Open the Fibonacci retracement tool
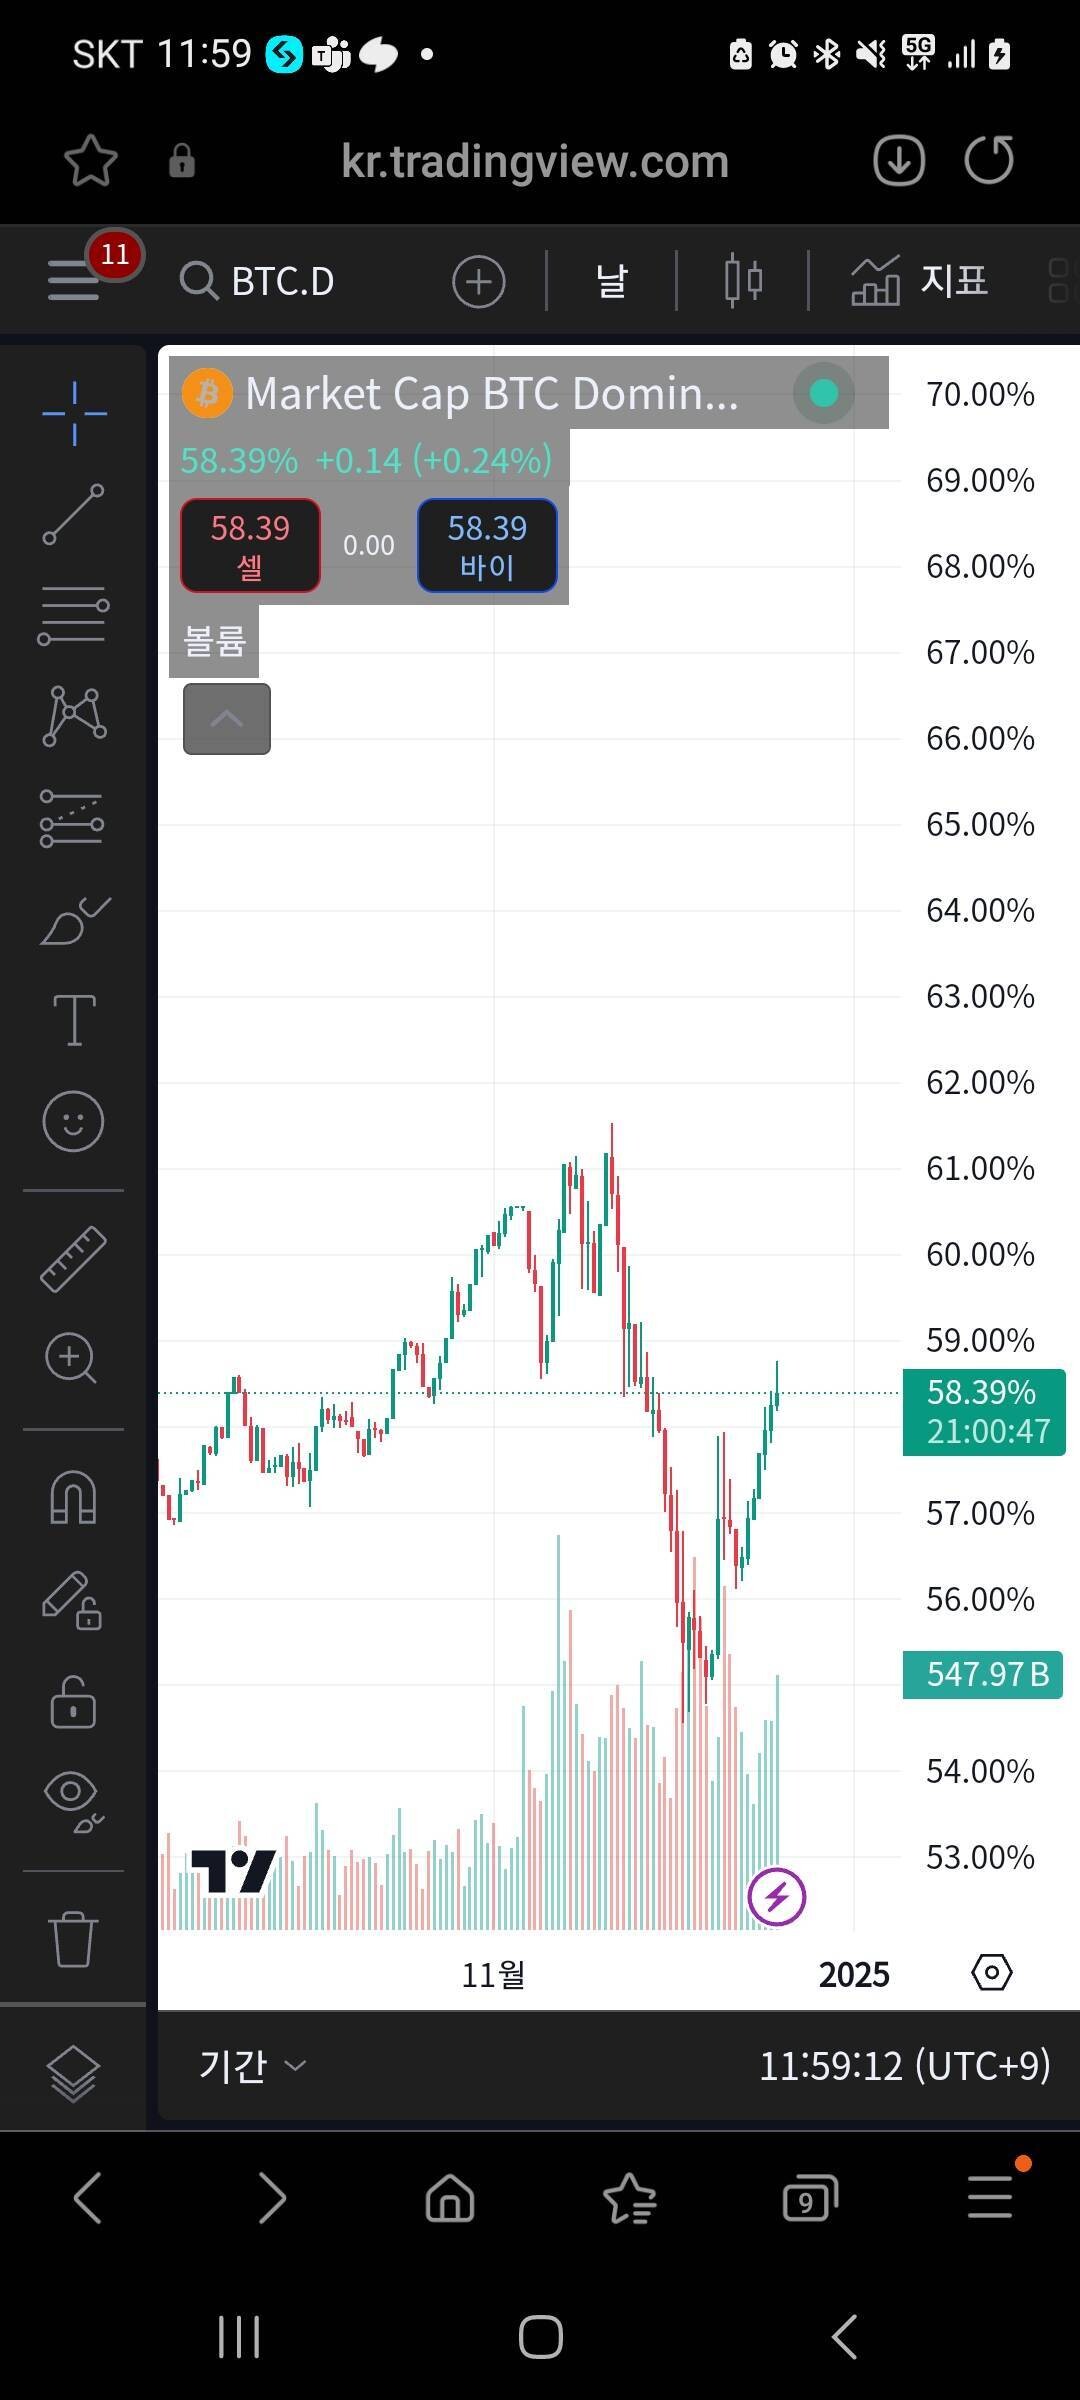Viewport: 1080px width, 2400px height. [73, 614]
